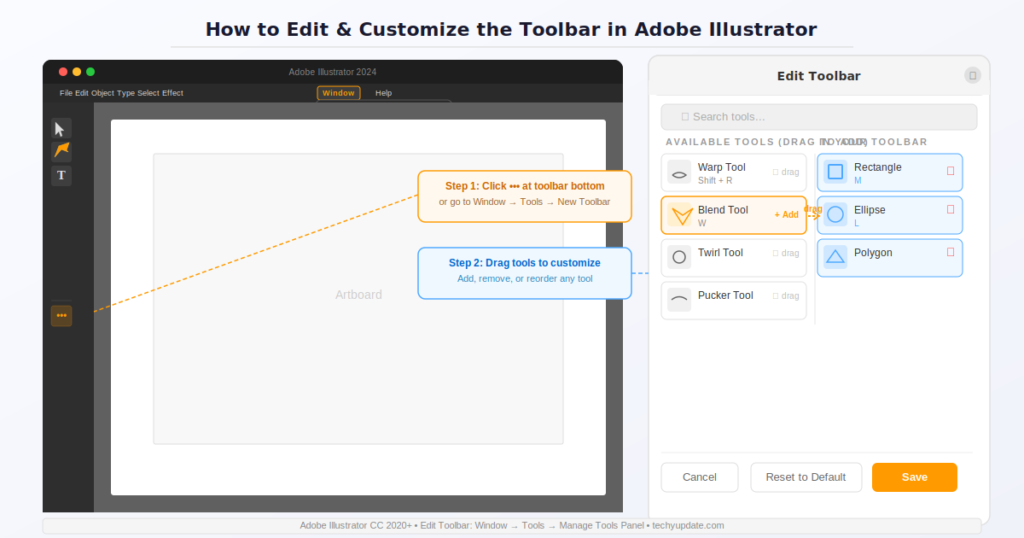The width and height of the screenshot is (1024, 538).
Task: Click the Polygon label
Action: (873, 253)
